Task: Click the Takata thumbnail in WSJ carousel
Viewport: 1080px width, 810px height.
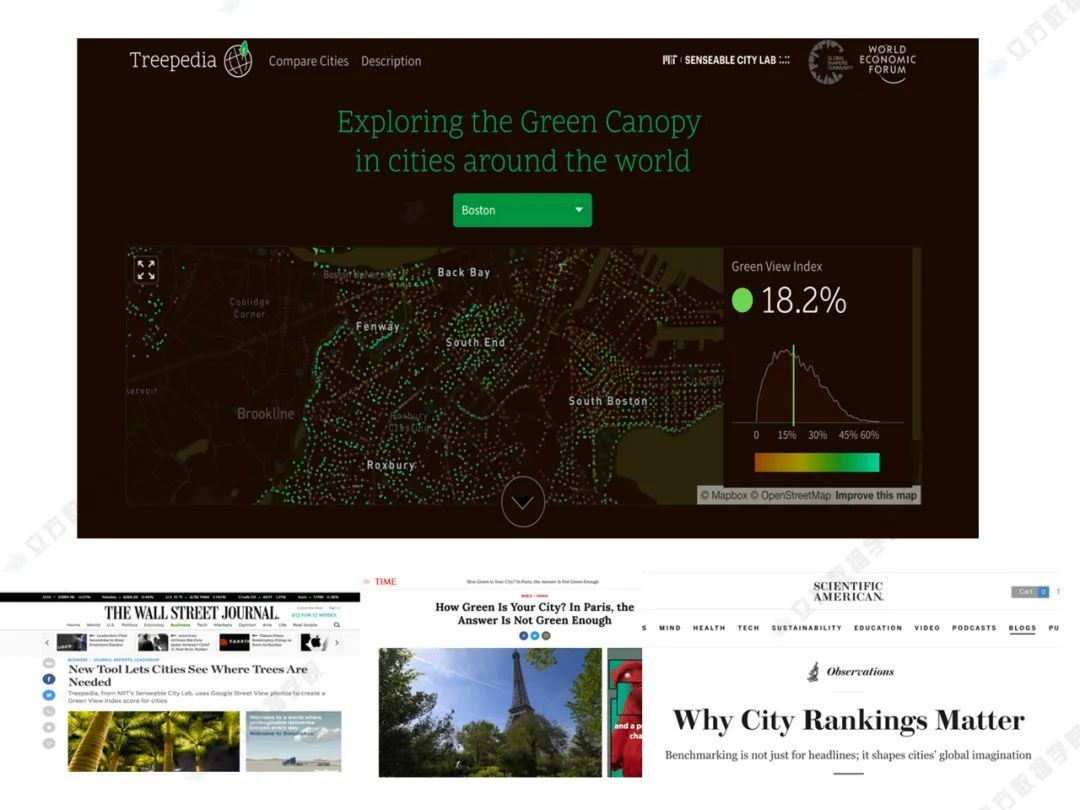Action: (x=234, y=643)
